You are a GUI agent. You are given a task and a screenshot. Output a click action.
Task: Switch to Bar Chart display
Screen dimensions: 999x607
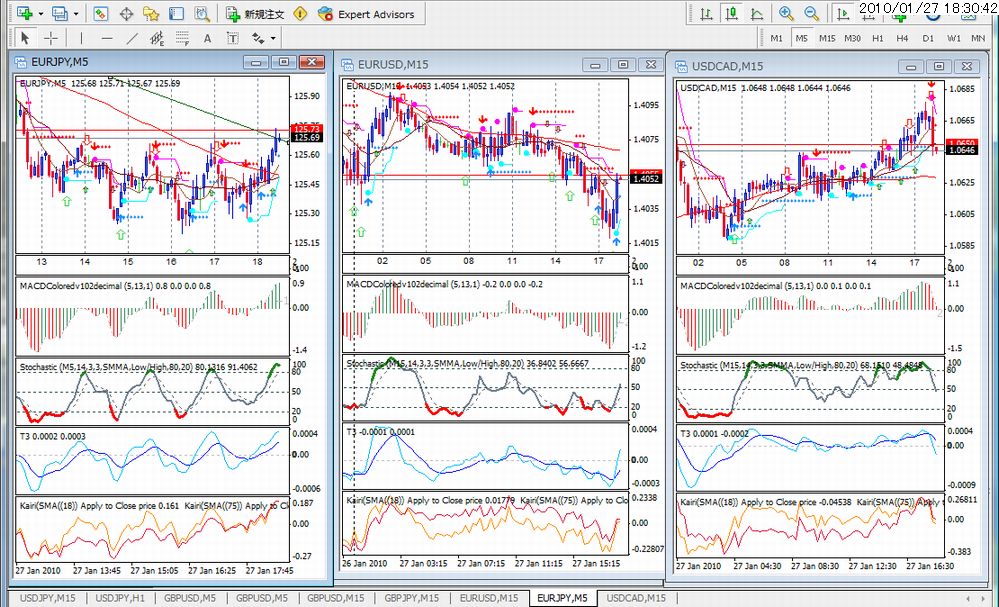point(707,13)
